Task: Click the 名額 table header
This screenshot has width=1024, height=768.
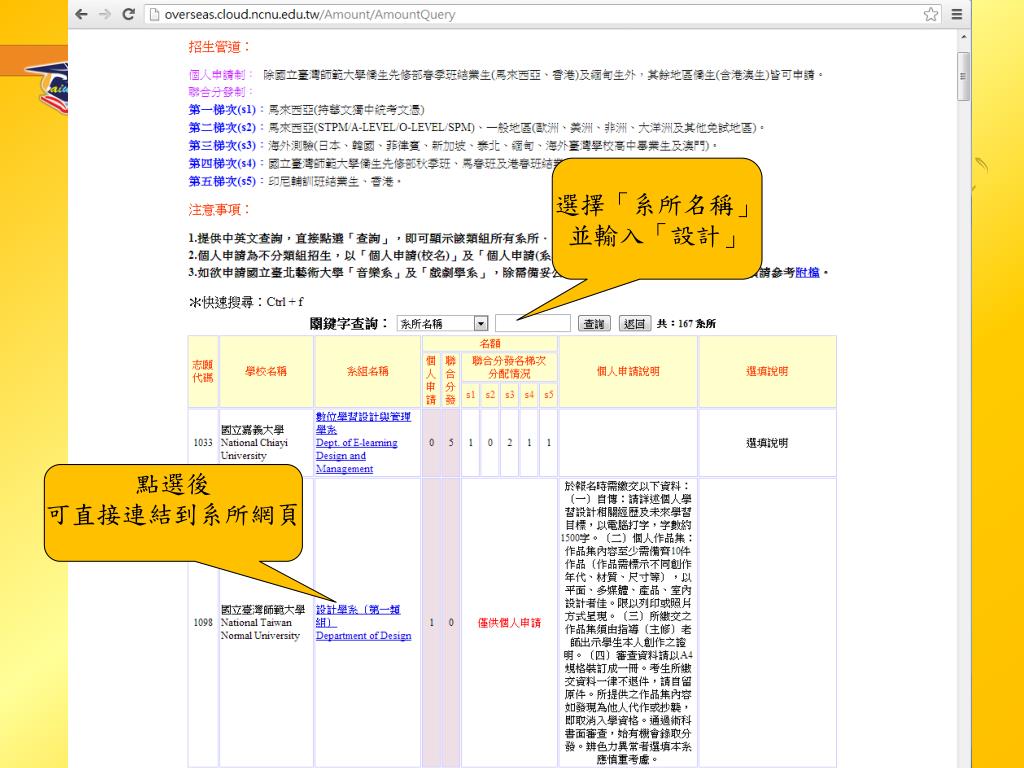Action: pyautogui.click(x=490, y=344)
